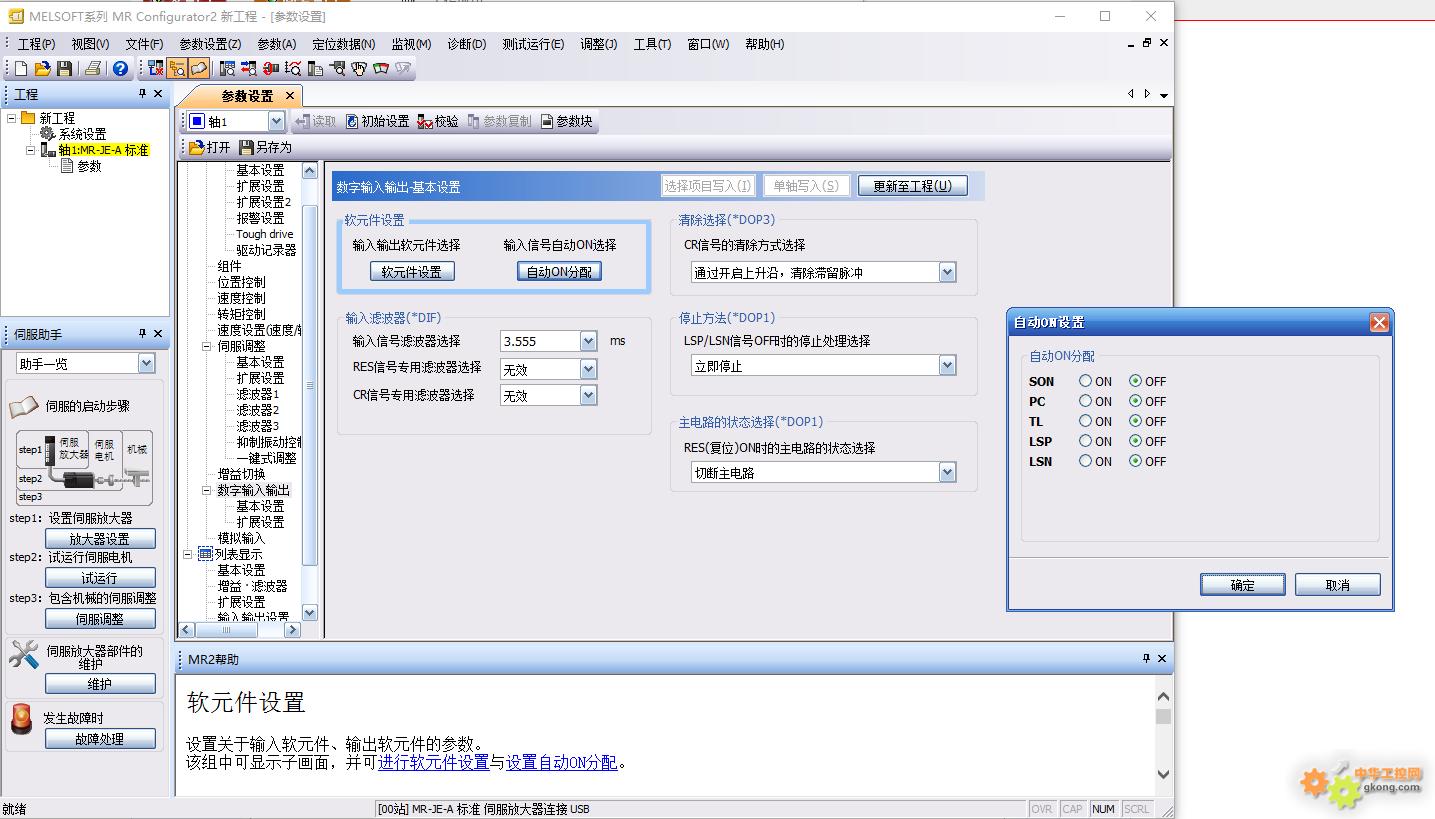This screenshot has height=819, width=1435.
Task: Click the hand-shaped toolbar icon
Action: tap(359, 68)
